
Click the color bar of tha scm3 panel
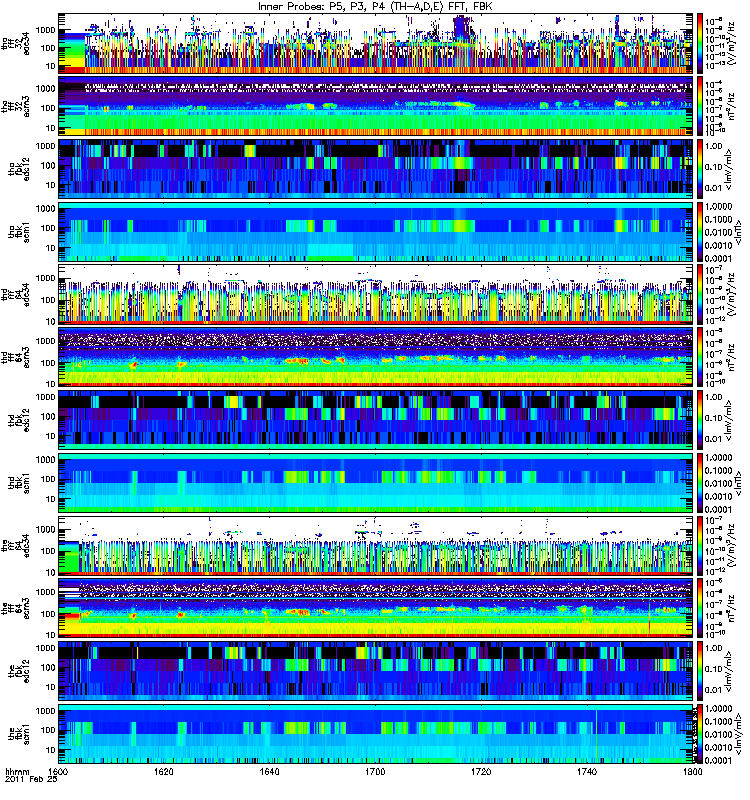coord(700,106)
